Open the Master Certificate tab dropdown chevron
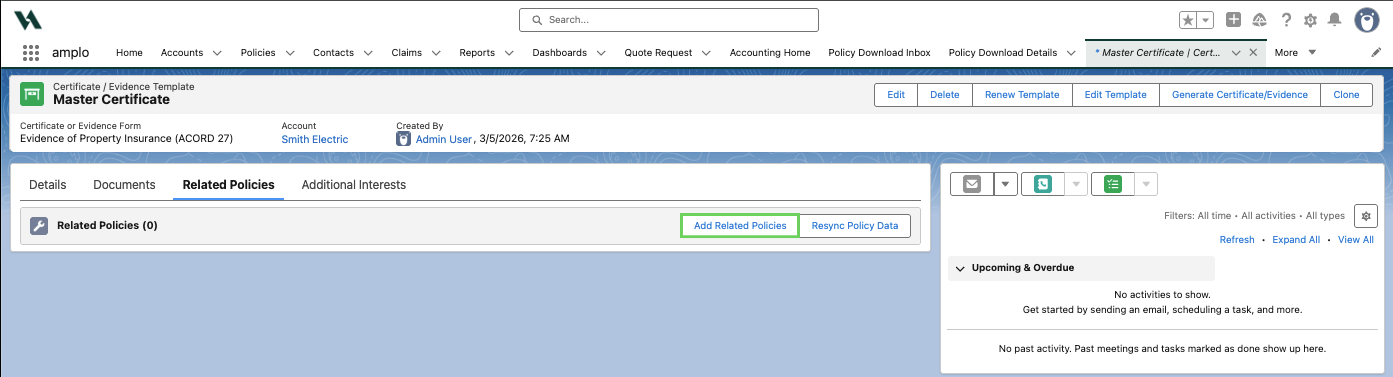1393x377 pixels. point(1236,52)
